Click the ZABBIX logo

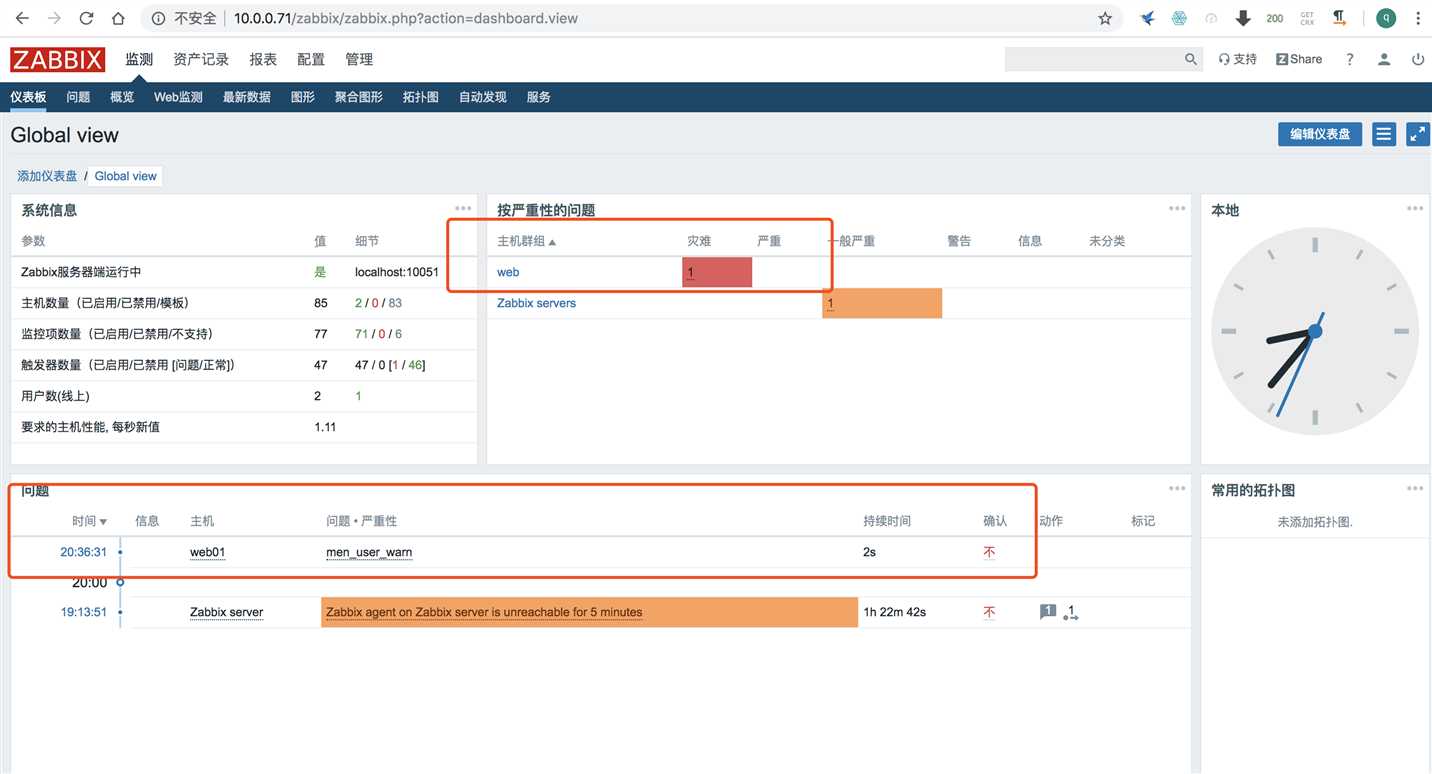(x=57, y=60)
